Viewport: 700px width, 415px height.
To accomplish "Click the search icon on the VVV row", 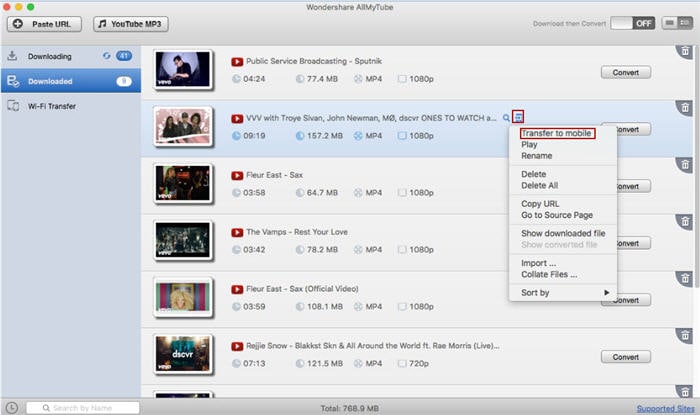I will pyautogui.click(x=506, y=118).
